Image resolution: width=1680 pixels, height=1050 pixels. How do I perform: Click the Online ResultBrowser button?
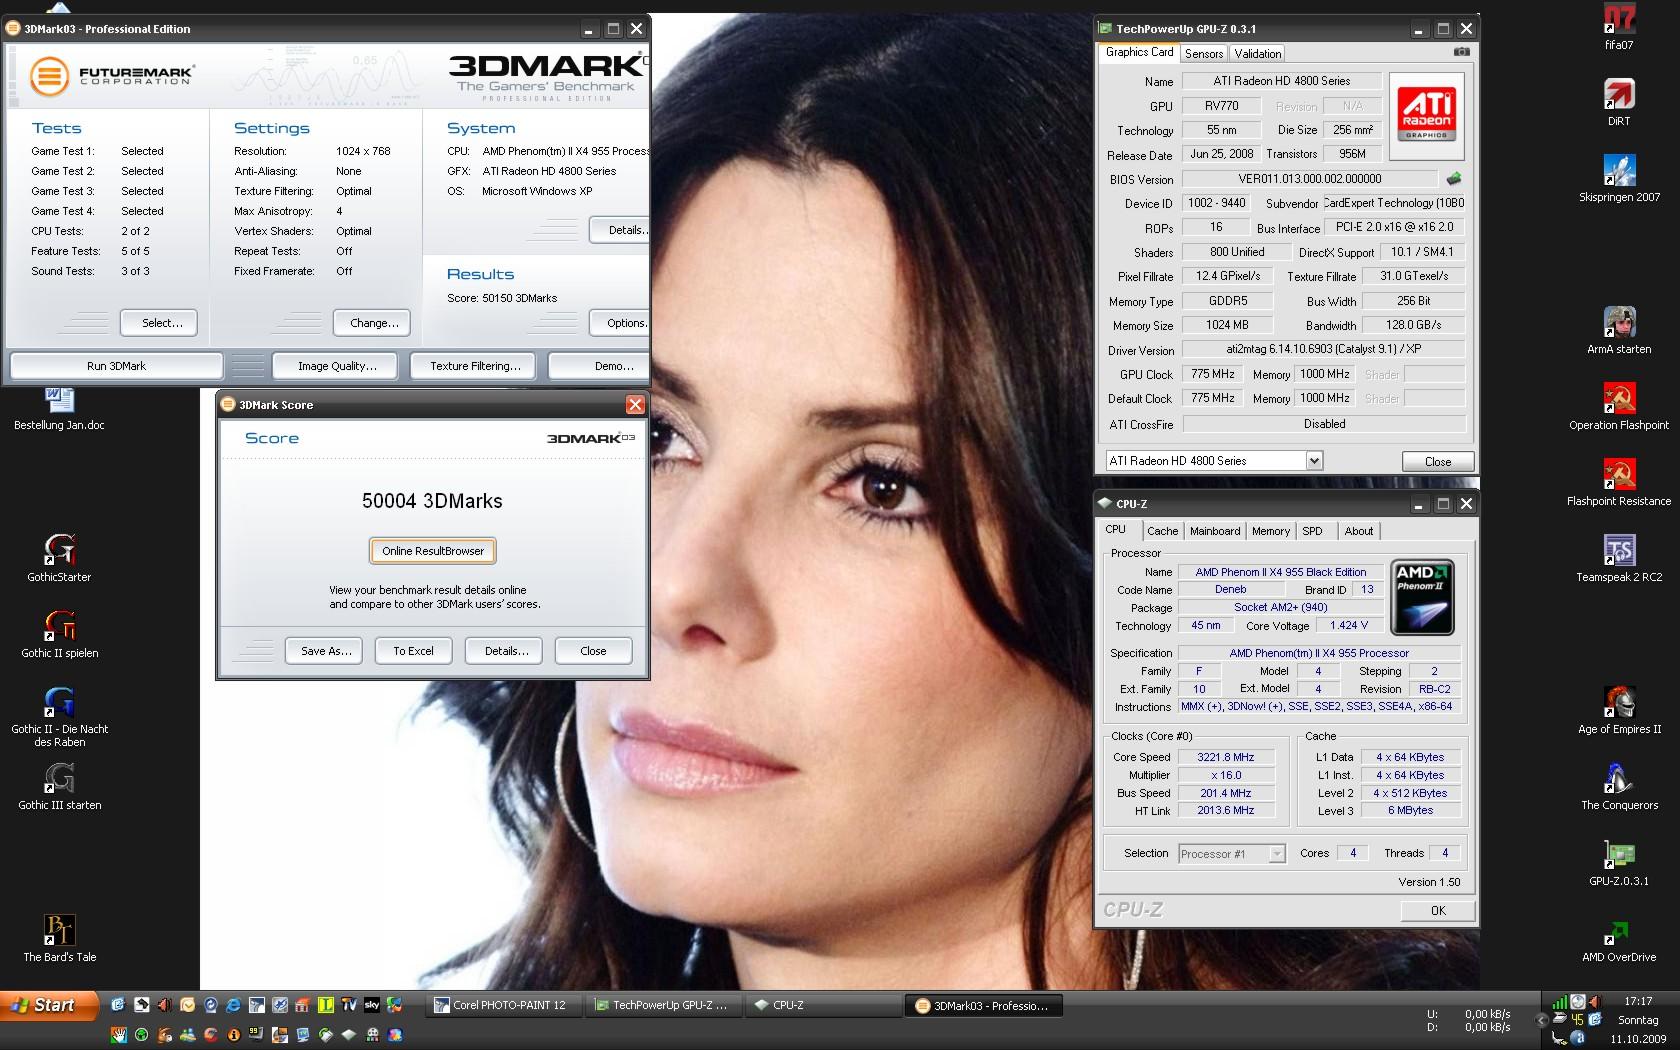432,551
